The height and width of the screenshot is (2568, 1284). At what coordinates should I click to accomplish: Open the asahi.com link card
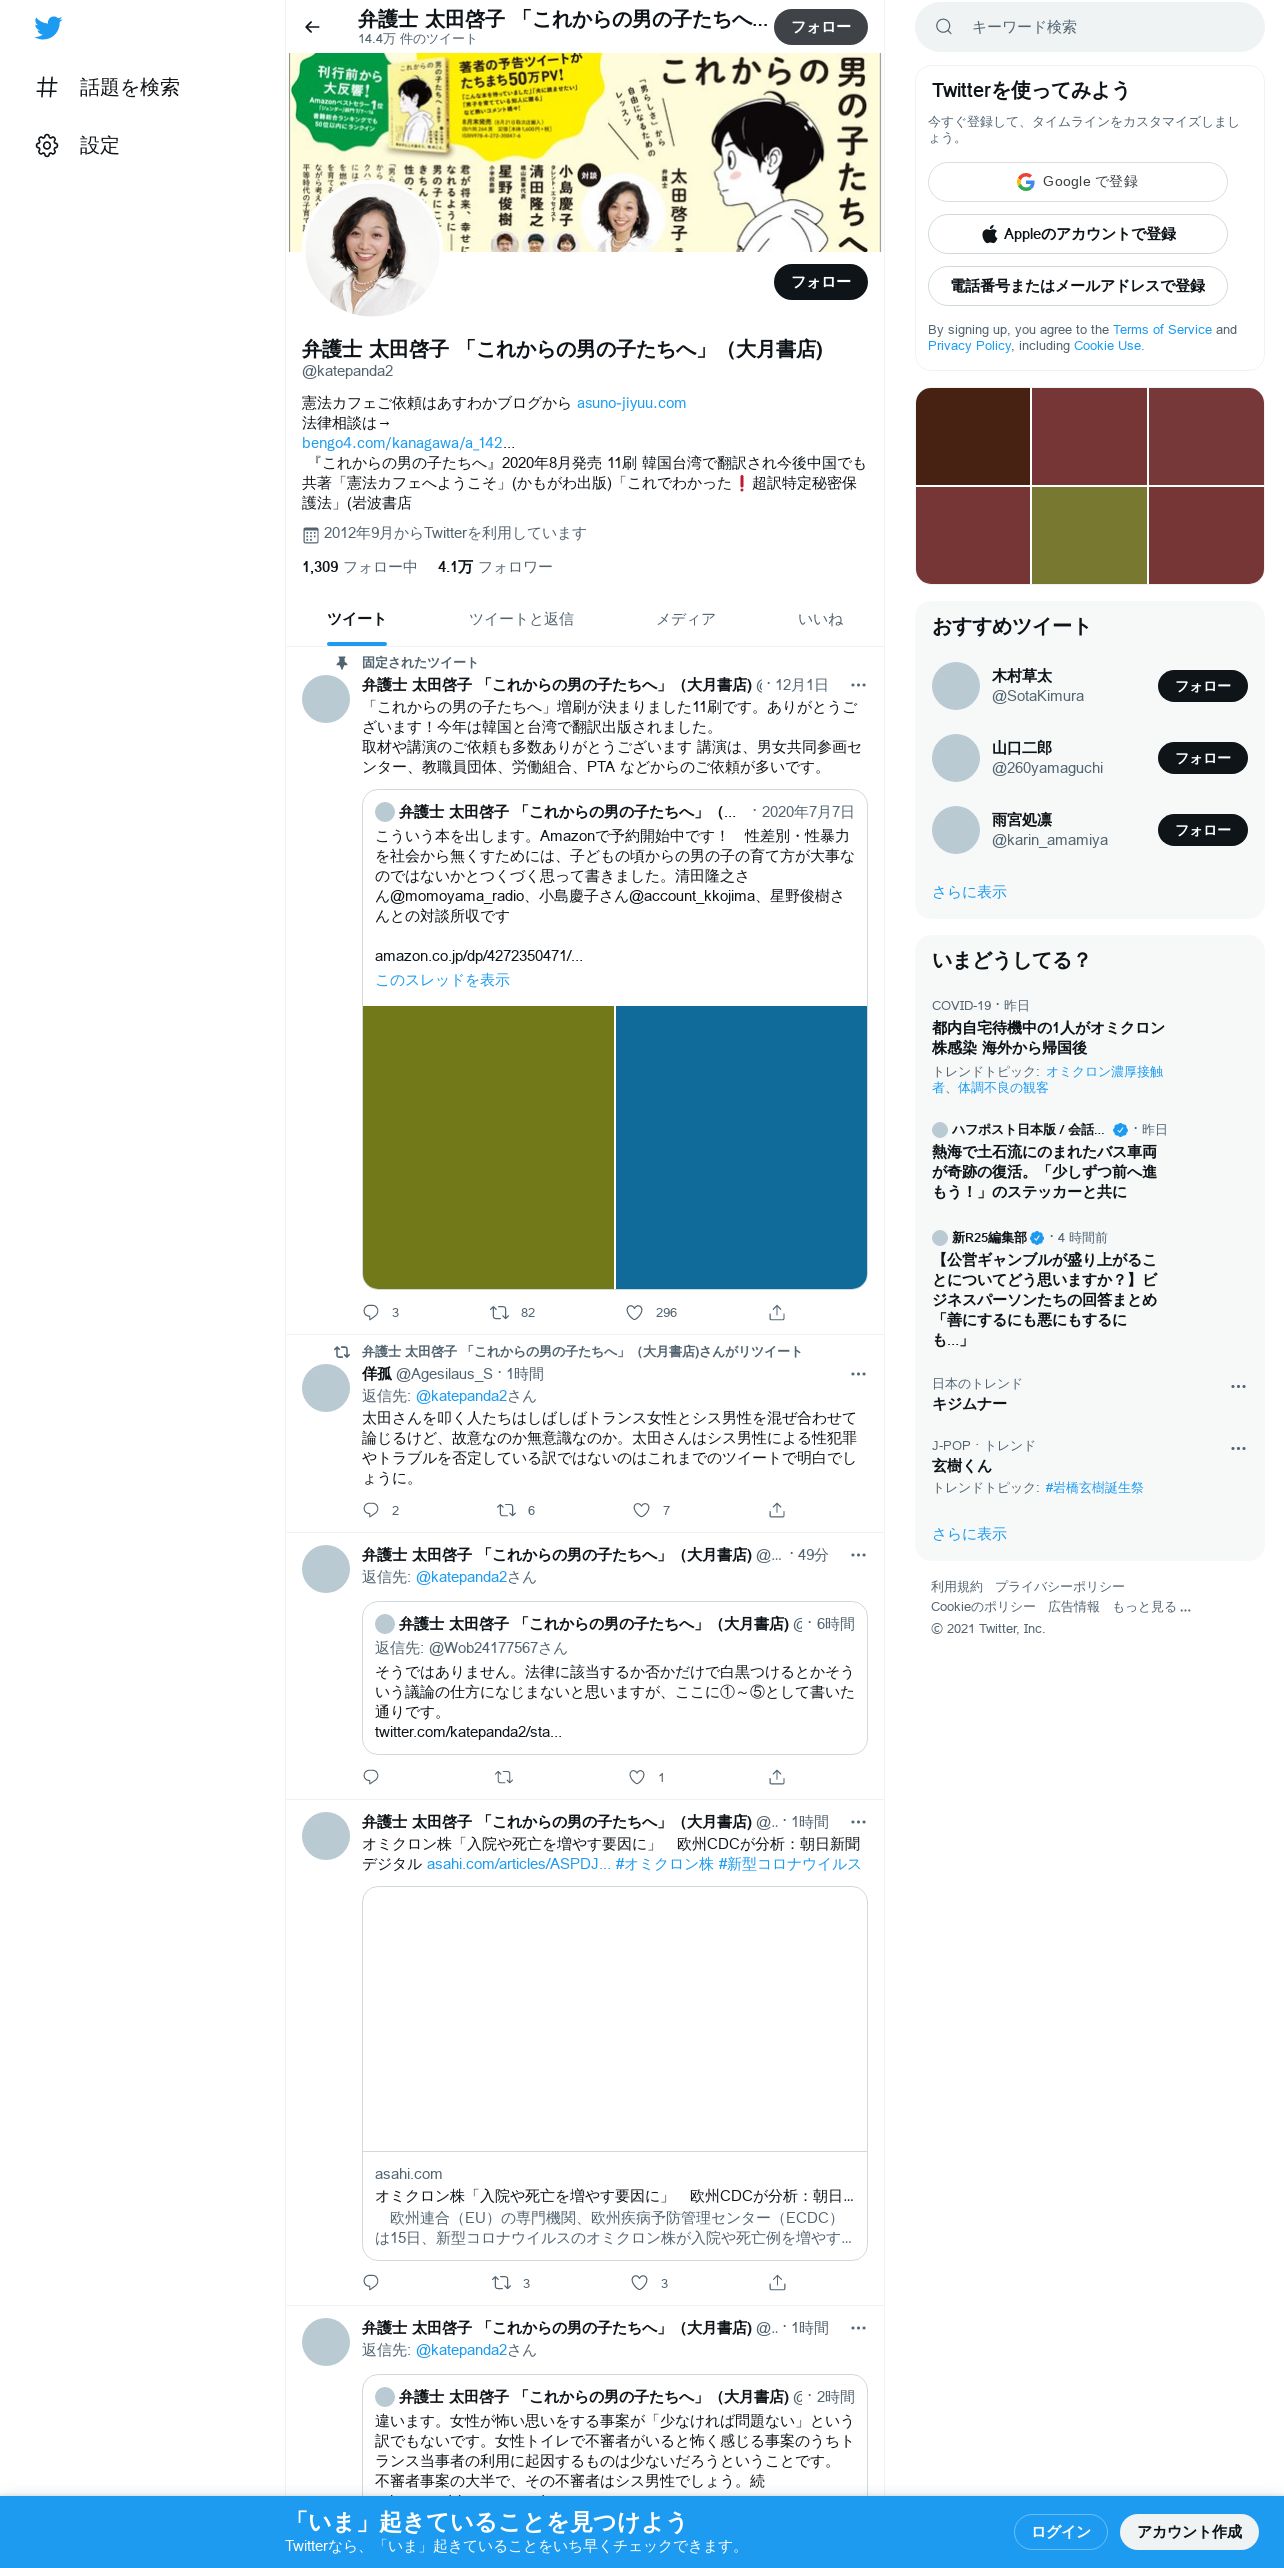[614, 2072]
